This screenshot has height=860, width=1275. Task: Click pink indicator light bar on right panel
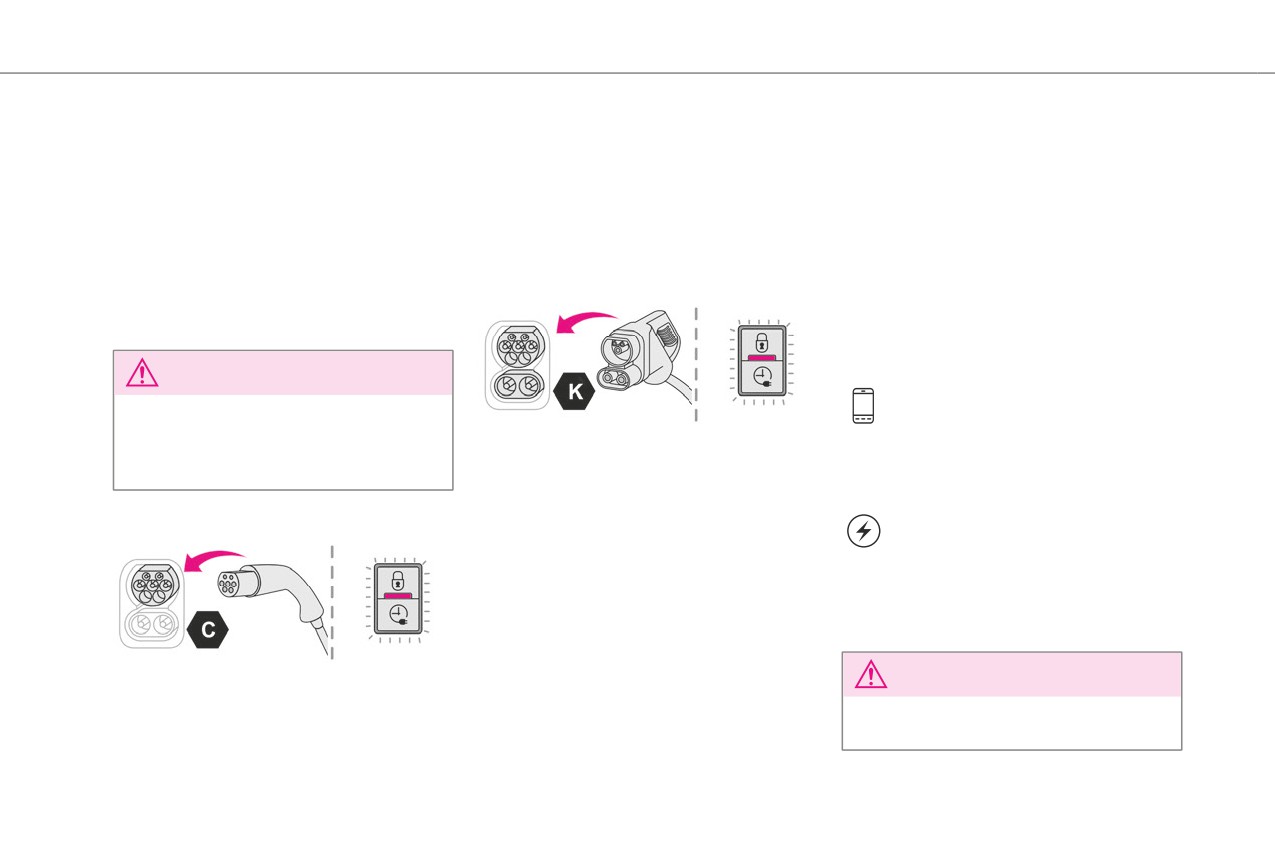[x=762, y=356]
